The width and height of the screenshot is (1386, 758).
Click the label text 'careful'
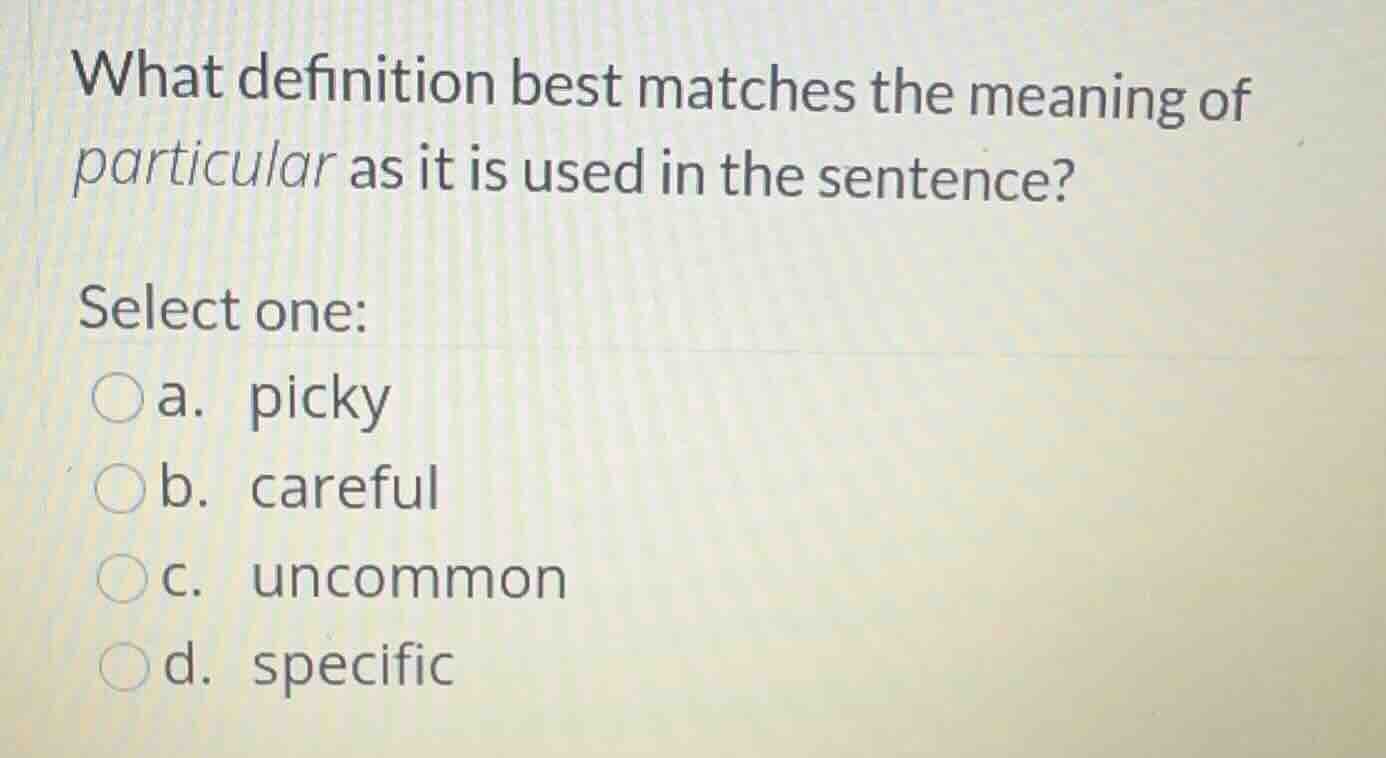click(345, 488)
